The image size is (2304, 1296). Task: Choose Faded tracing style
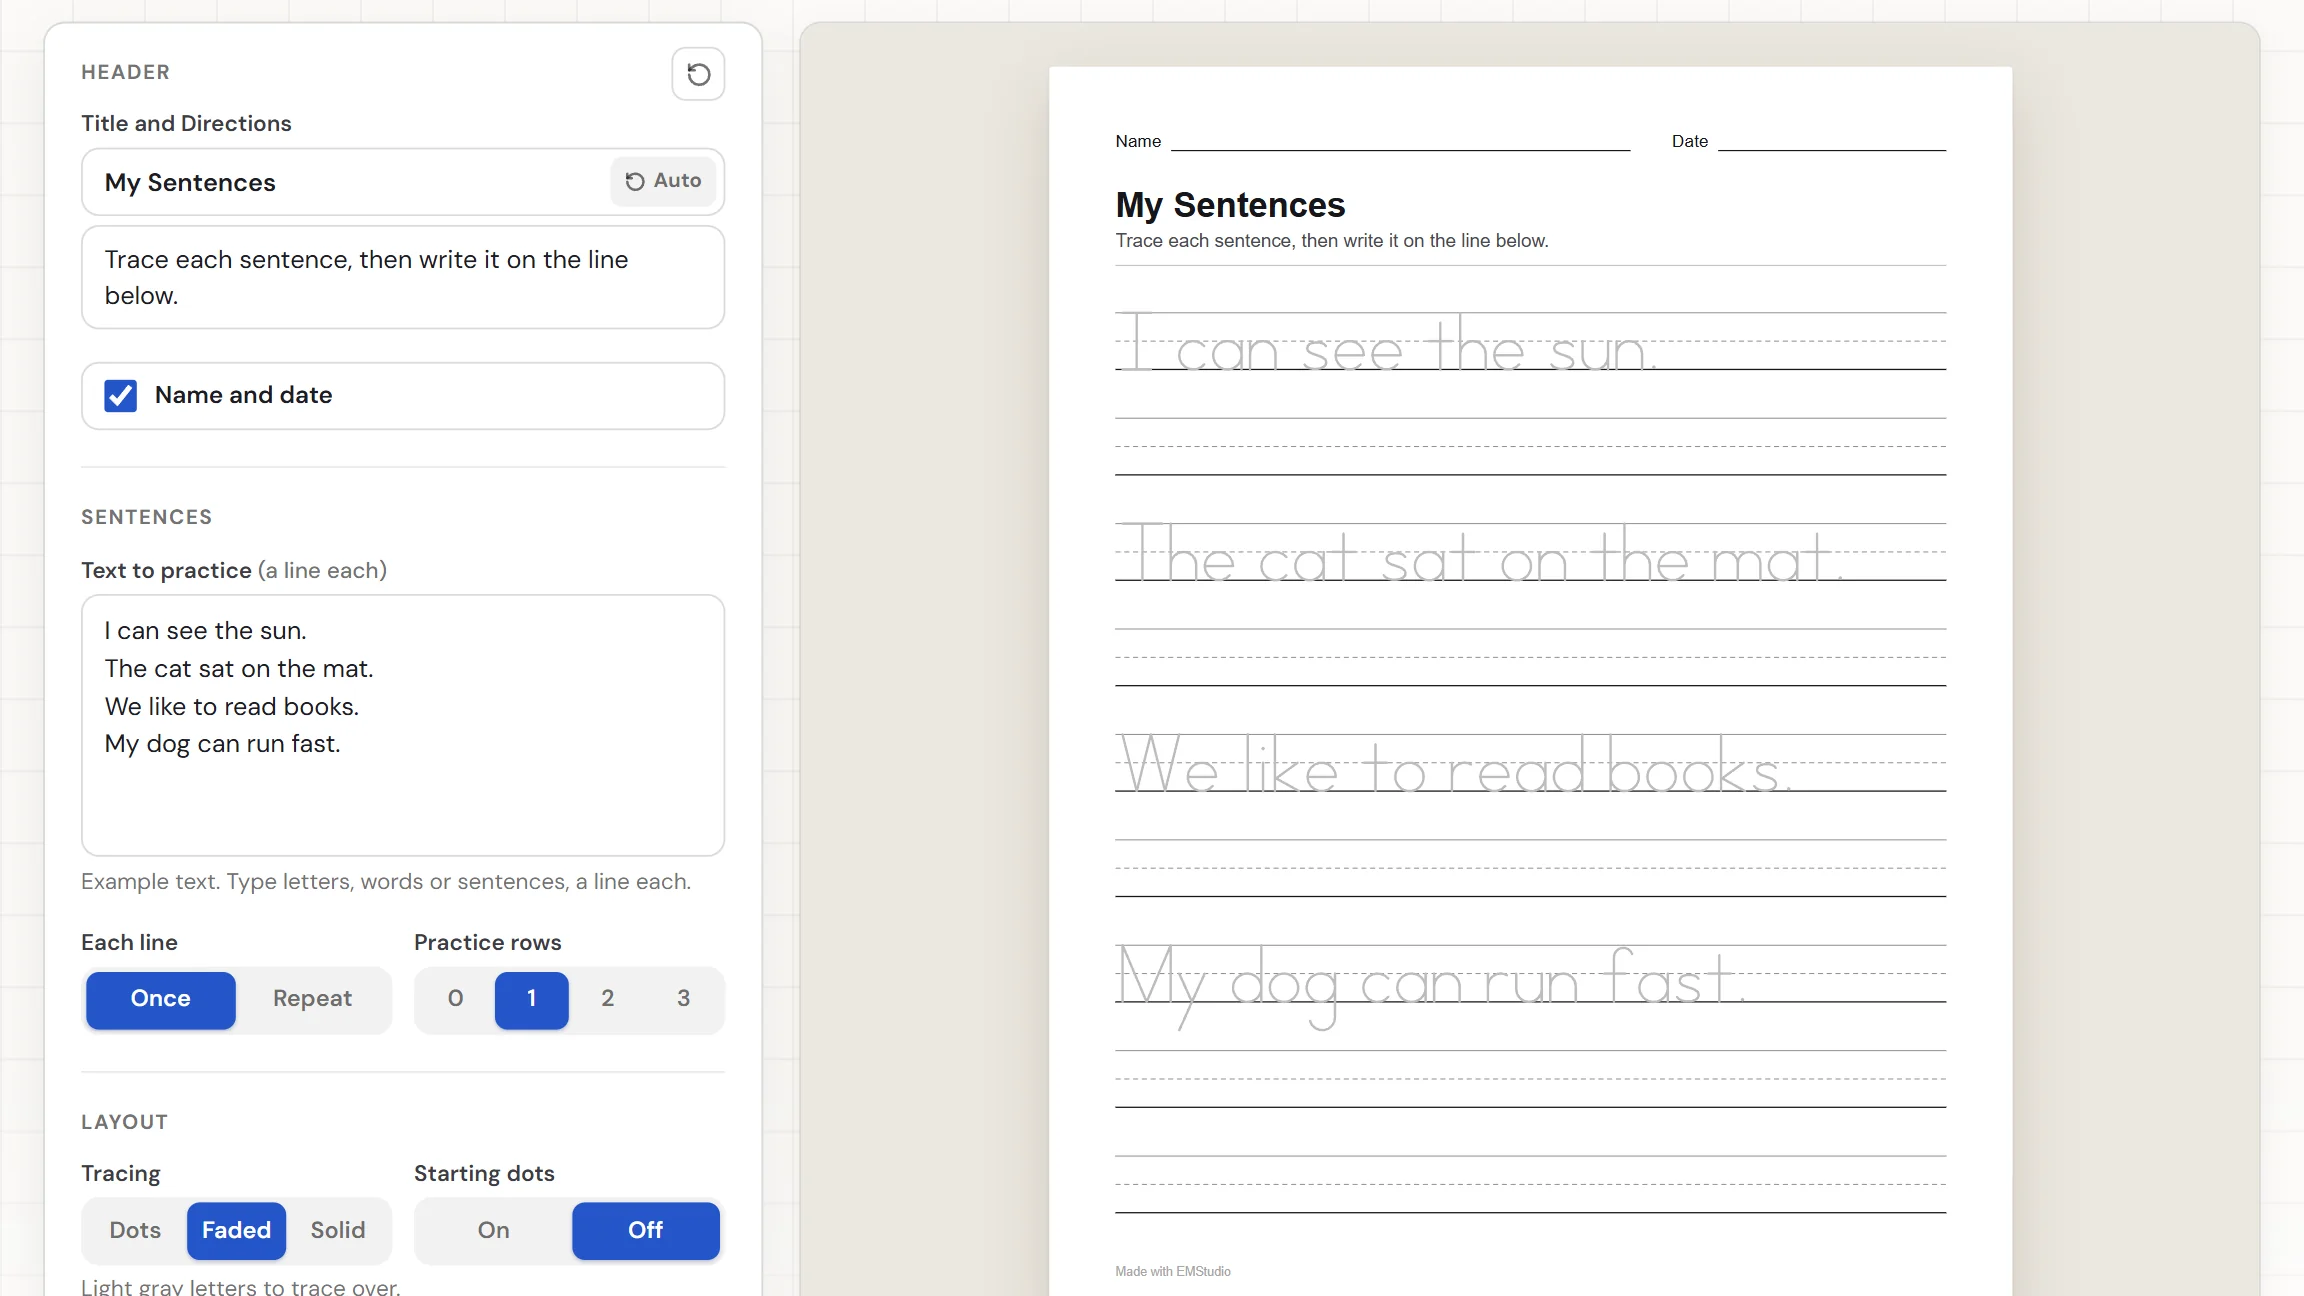(237, 1231)
